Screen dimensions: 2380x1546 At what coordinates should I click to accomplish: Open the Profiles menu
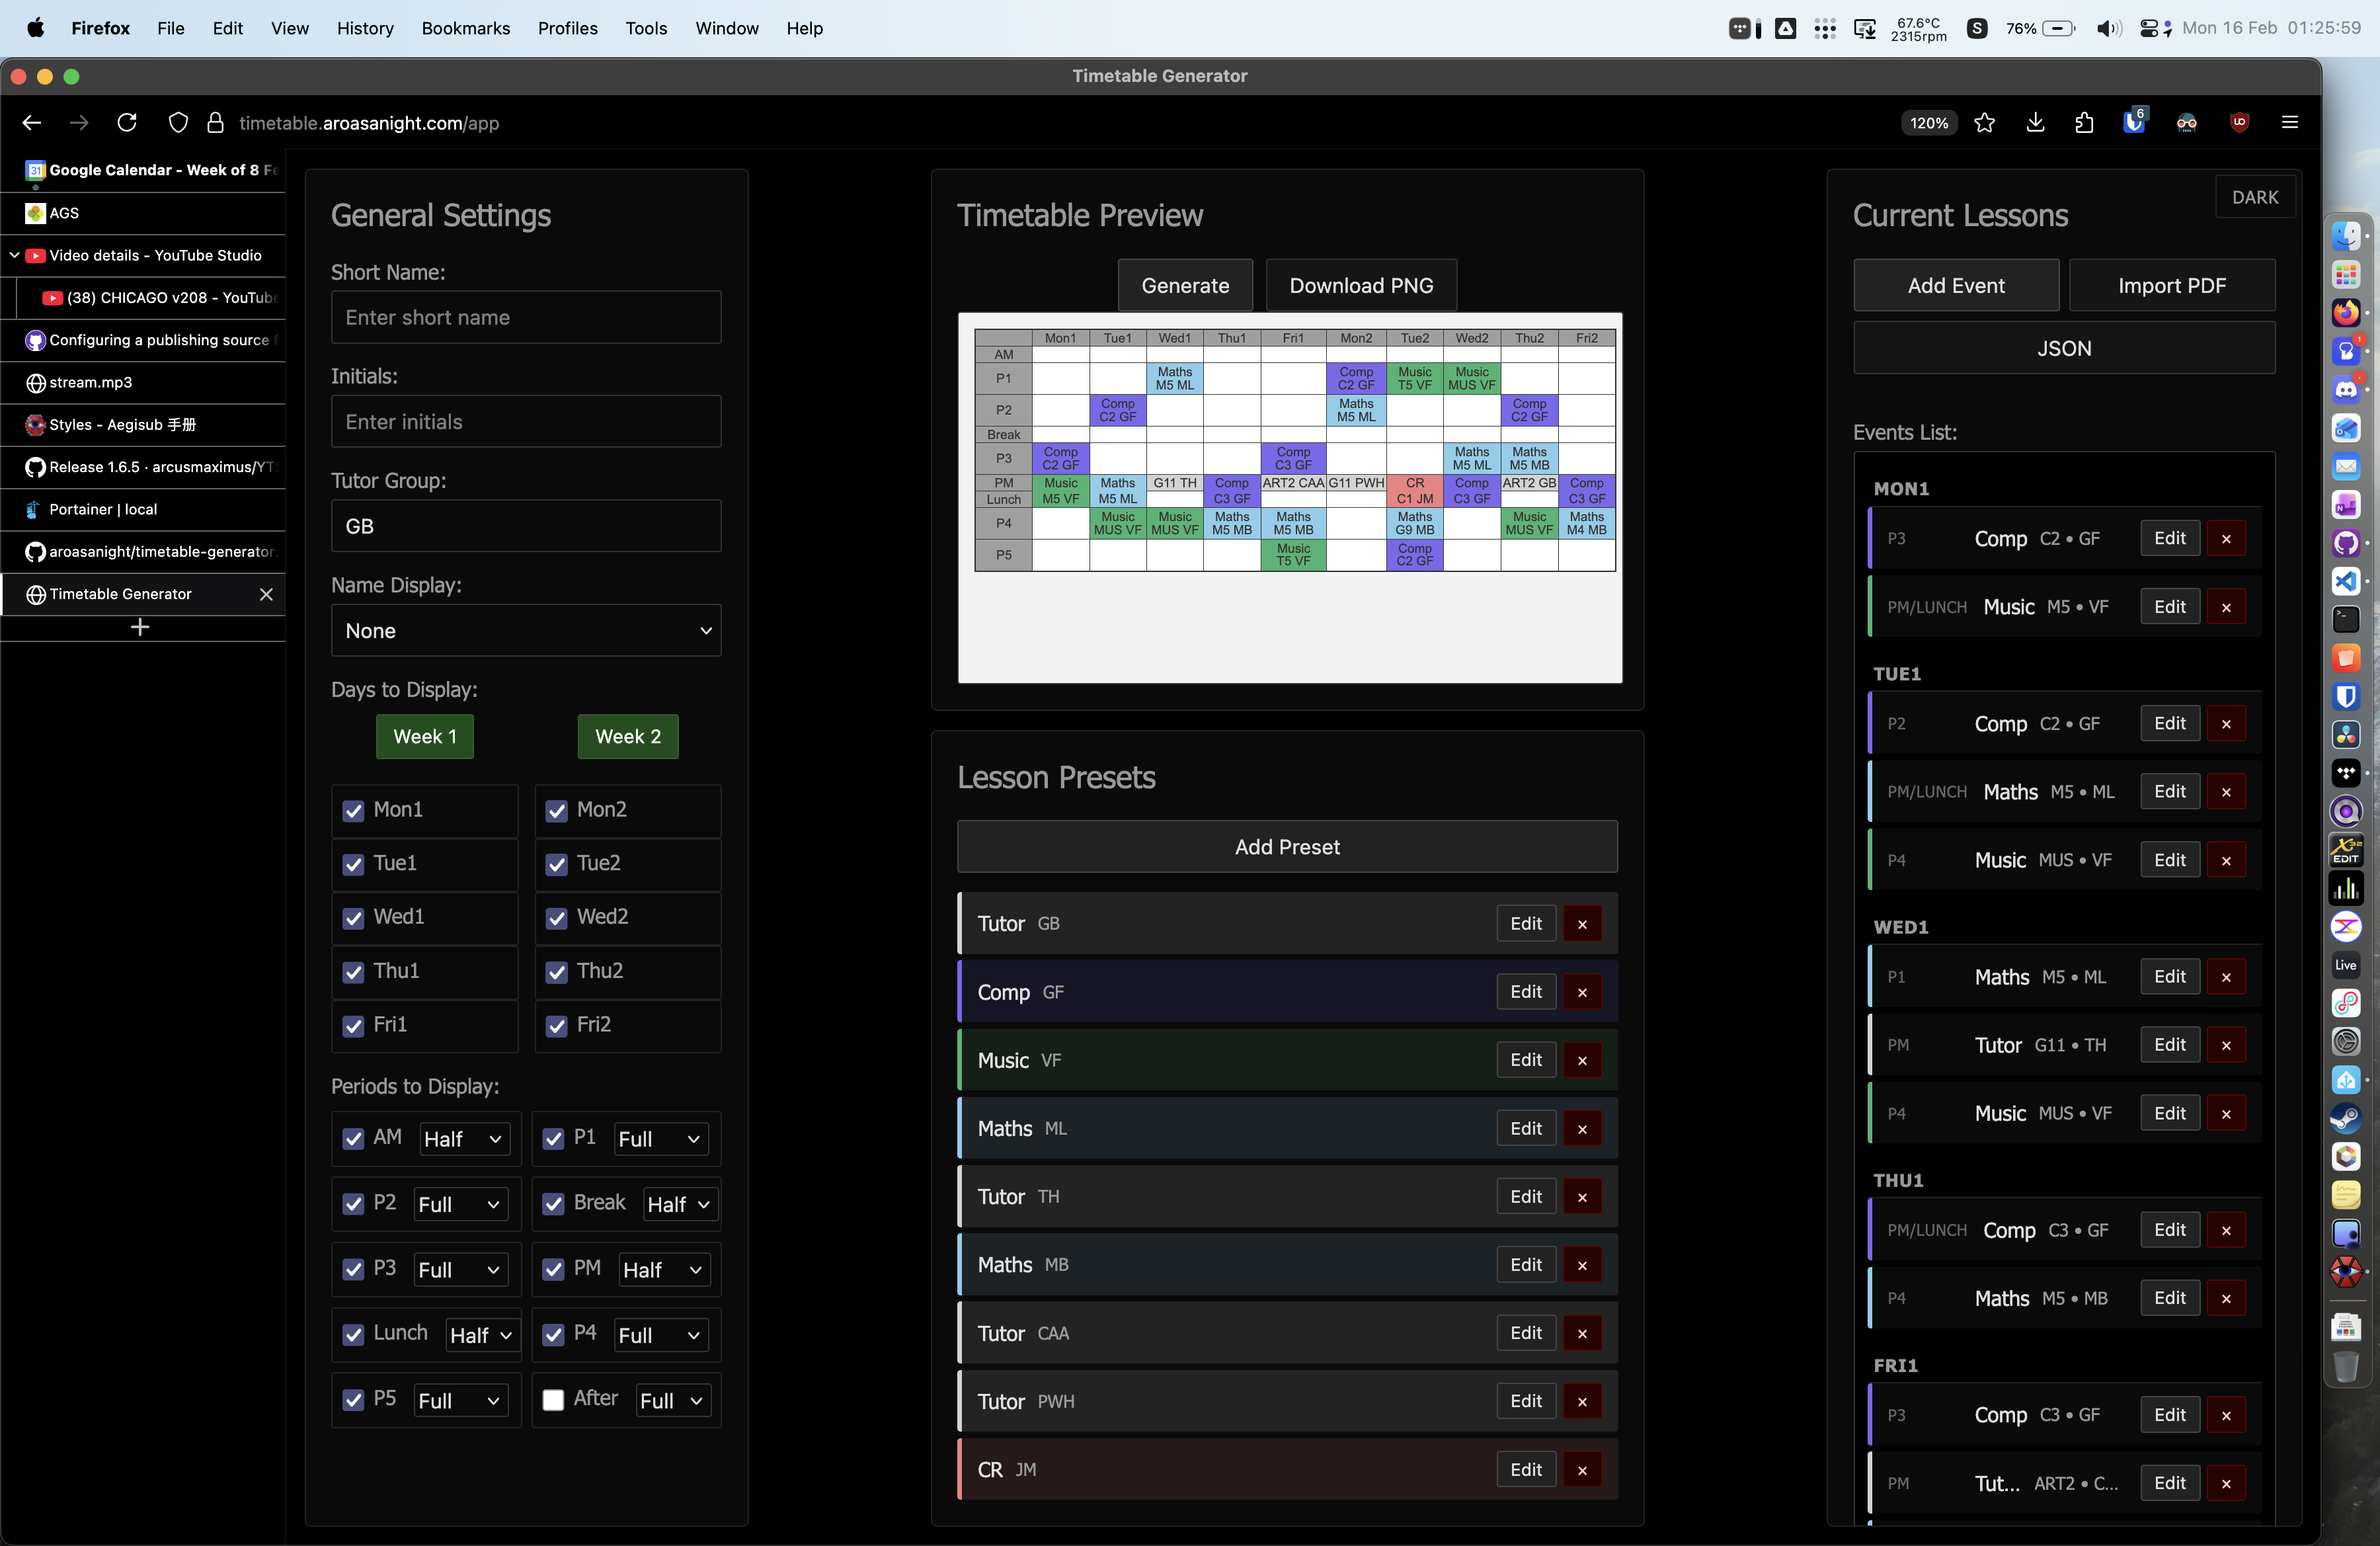click(x=567, y=28)
